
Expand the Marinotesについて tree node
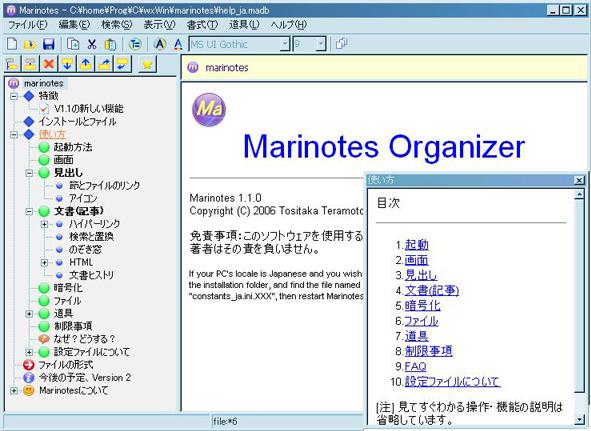(14, 391)
